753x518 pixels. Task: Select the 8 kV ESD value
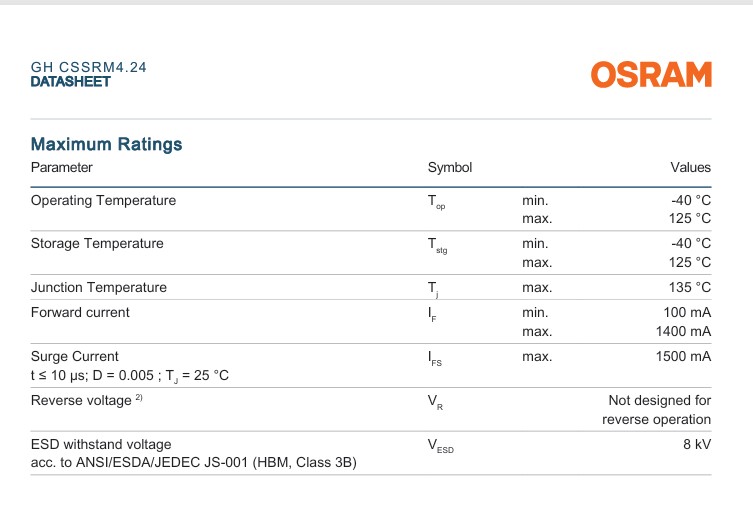point(697,444)
